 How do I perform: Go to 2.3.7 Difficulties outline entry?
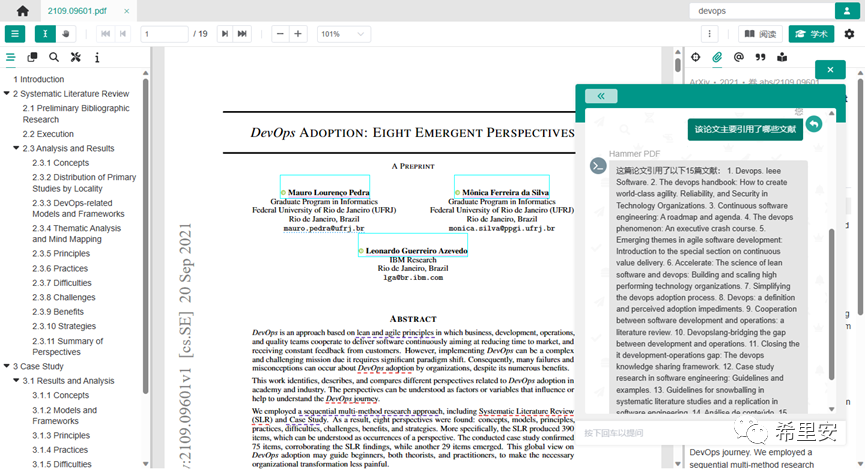62,283
